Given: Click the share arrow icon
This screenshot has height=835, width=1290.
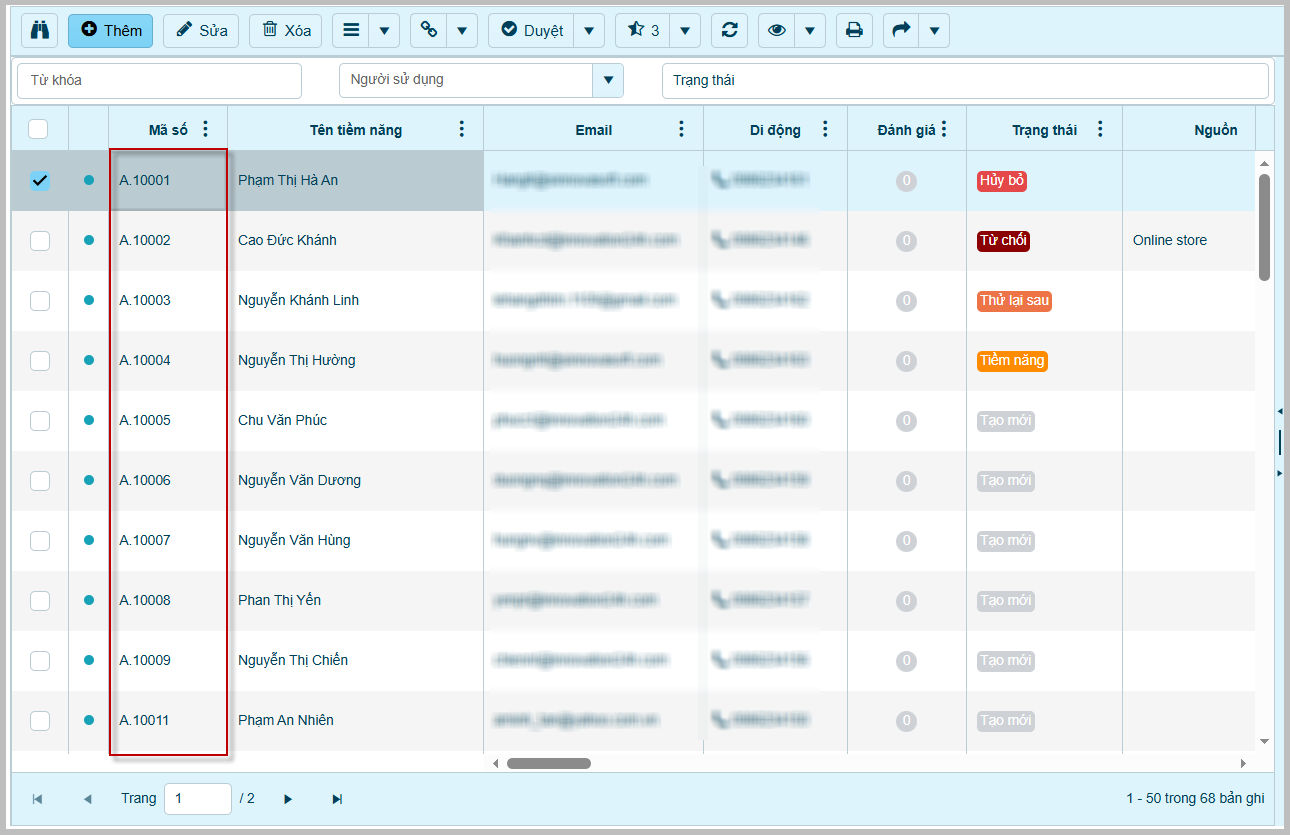Looking at the screenshot, I should 901,30.
